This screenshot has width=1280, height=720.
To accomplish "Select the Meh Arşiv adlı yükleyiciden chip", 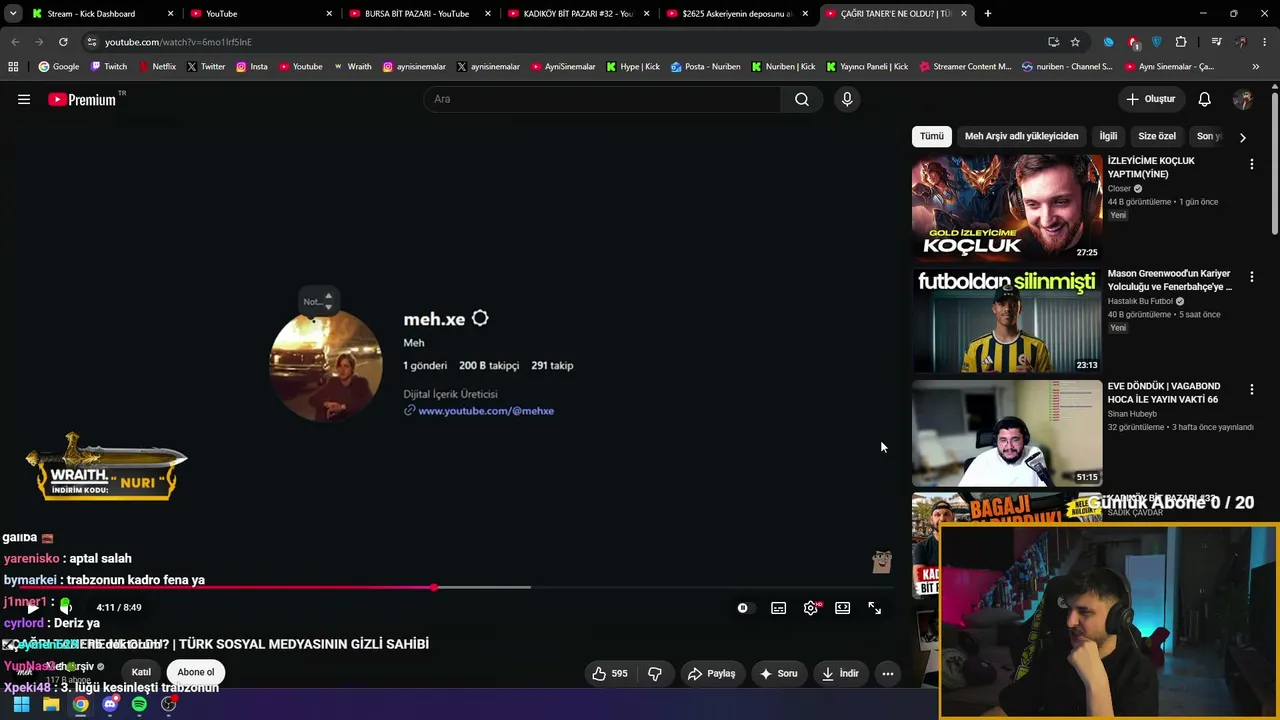I will pos(1022,136).
